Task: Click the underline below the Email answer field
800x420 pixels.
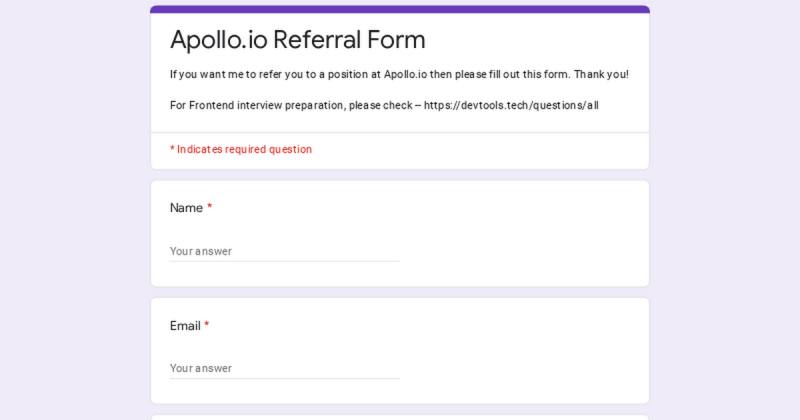Action: (x=284, y=379)
